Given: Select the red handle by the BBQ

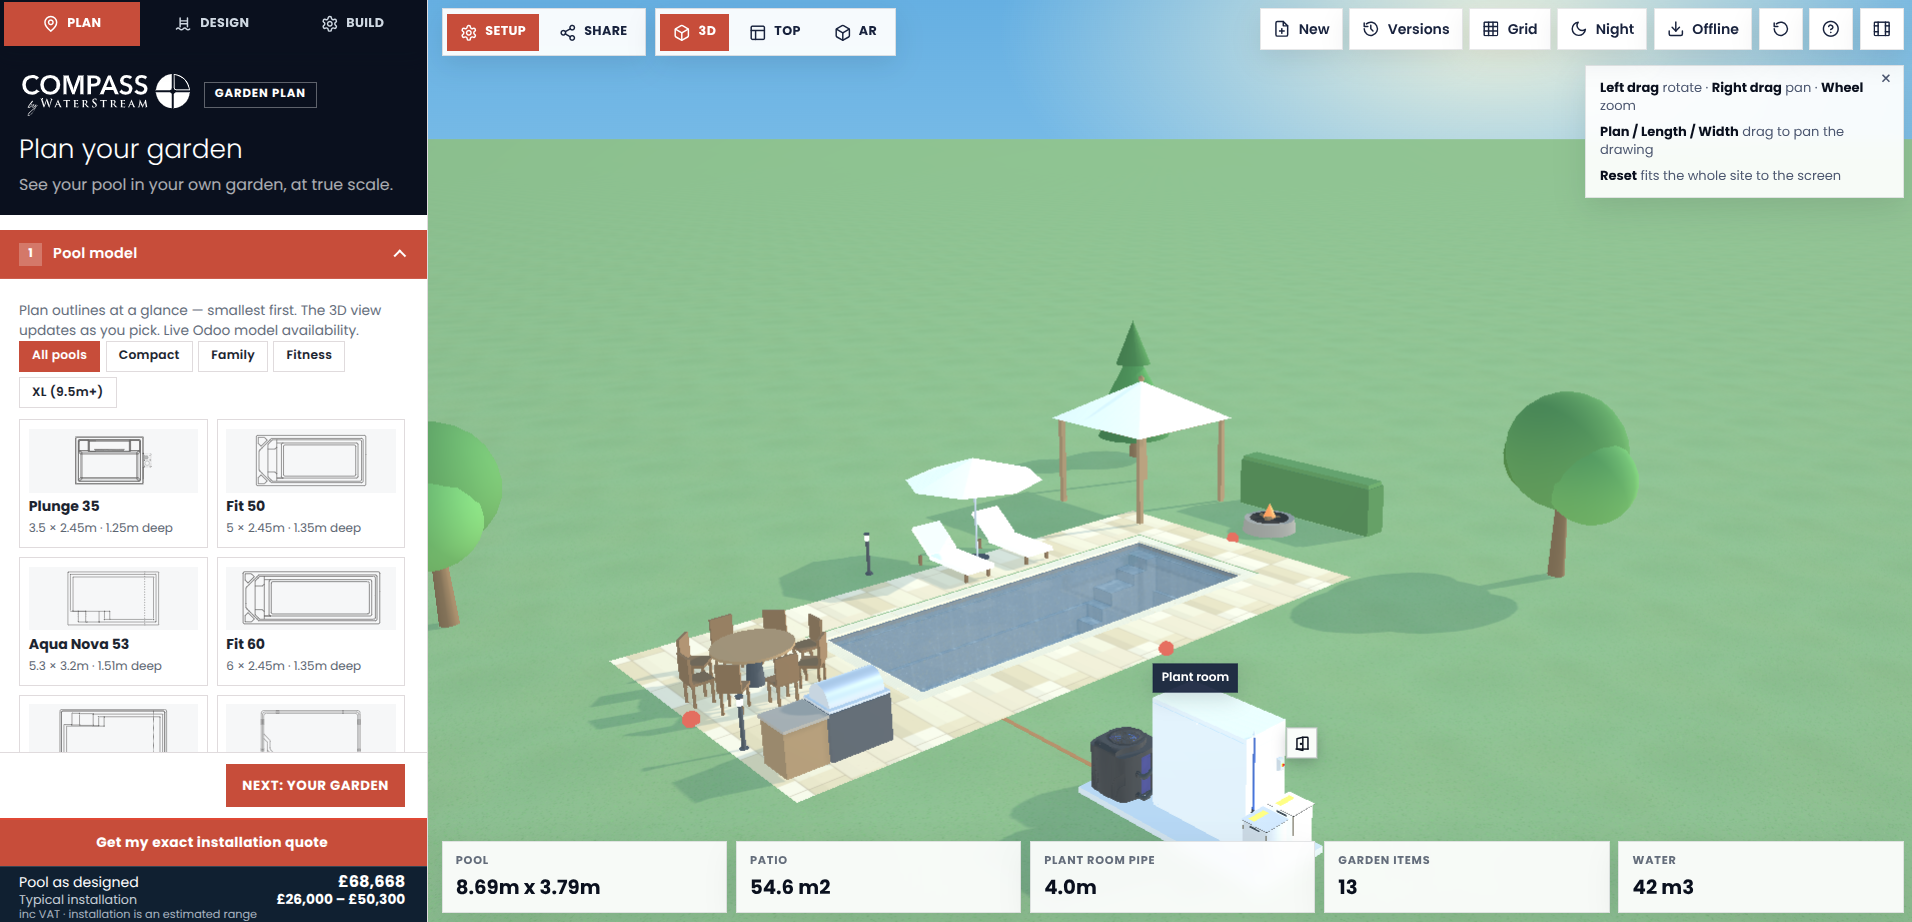Looking at the screenshot, I should click(x=691, y=718).
